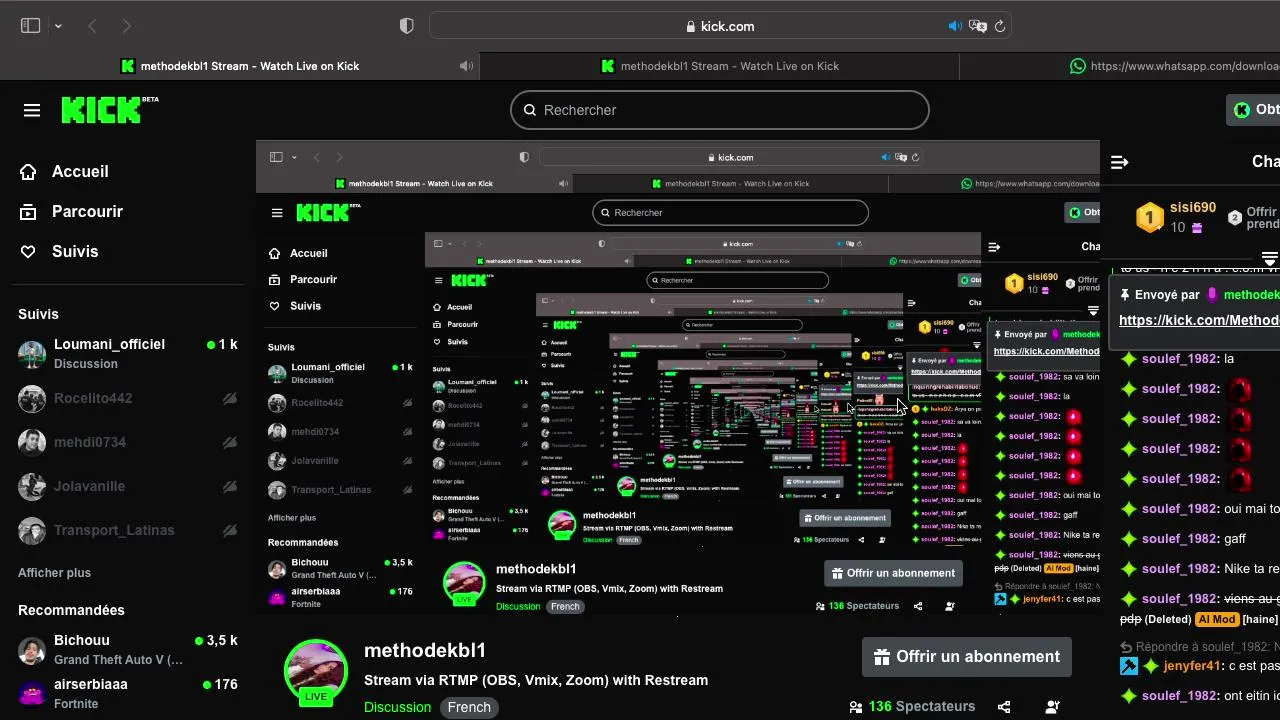Click largest AI Mod badge on the deleted message
The image size is (1280, 720).
1217,619
